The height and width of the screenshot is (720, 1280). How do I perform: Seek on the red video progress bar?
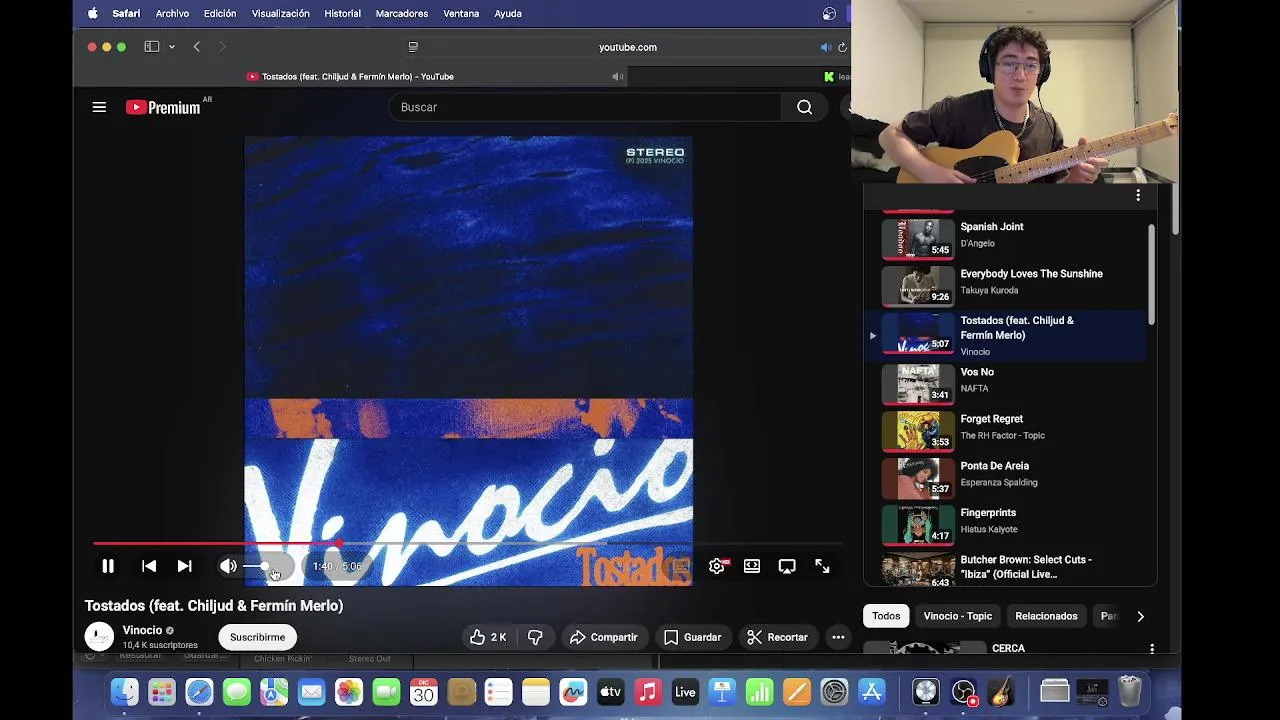(x=467, y=544)
